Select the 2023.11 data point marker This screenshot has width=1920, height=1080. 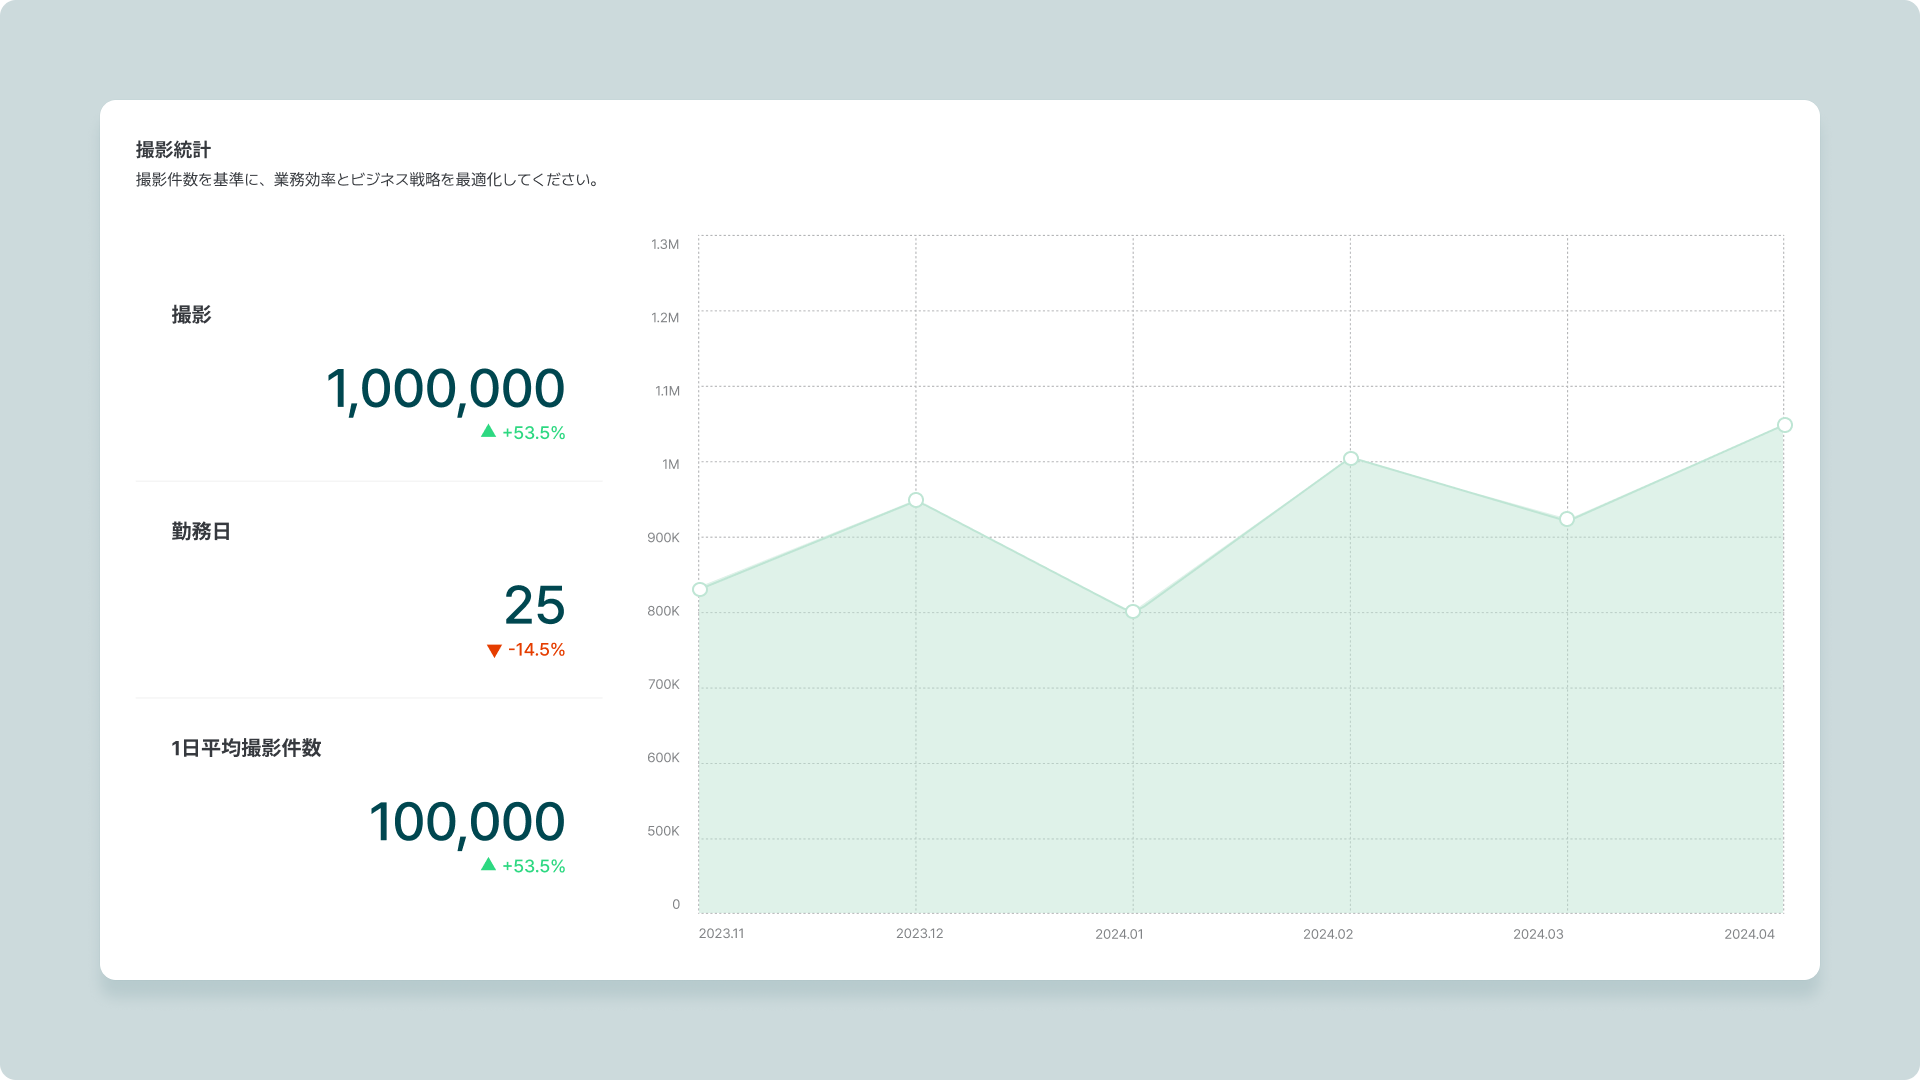(700, 590)
